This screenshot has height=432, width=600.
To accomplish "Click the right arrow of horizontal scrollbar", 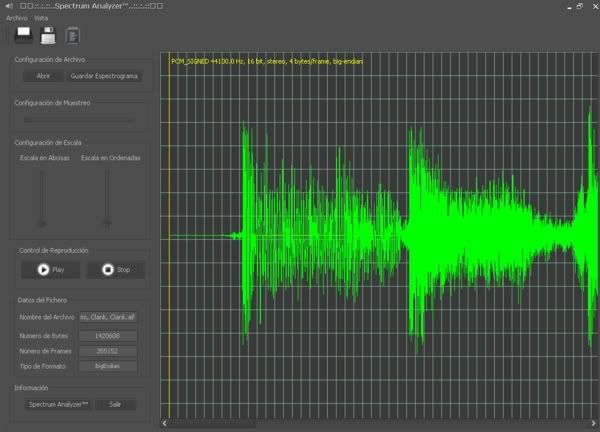I will (x=593, y=423).
